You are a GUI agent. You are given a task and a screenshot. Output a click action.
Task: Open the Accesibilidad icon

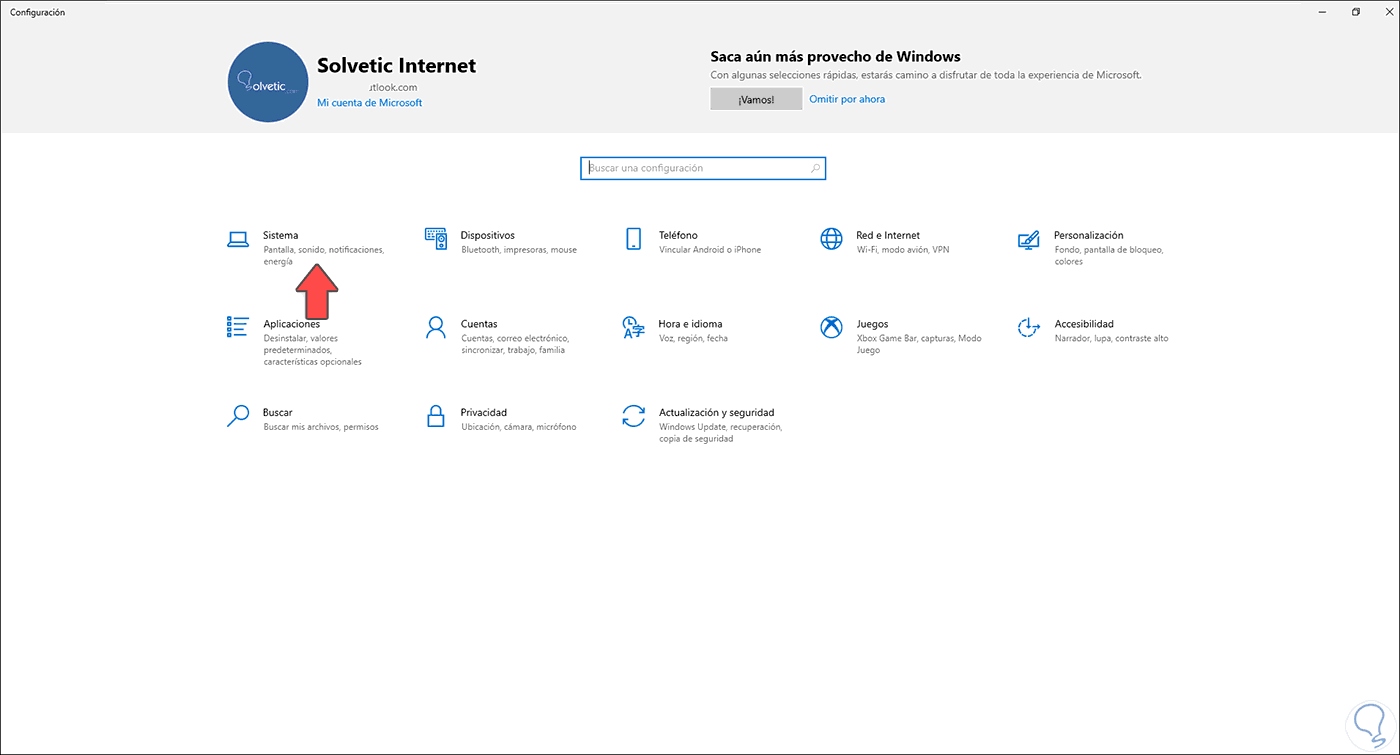click(1028, 327)
